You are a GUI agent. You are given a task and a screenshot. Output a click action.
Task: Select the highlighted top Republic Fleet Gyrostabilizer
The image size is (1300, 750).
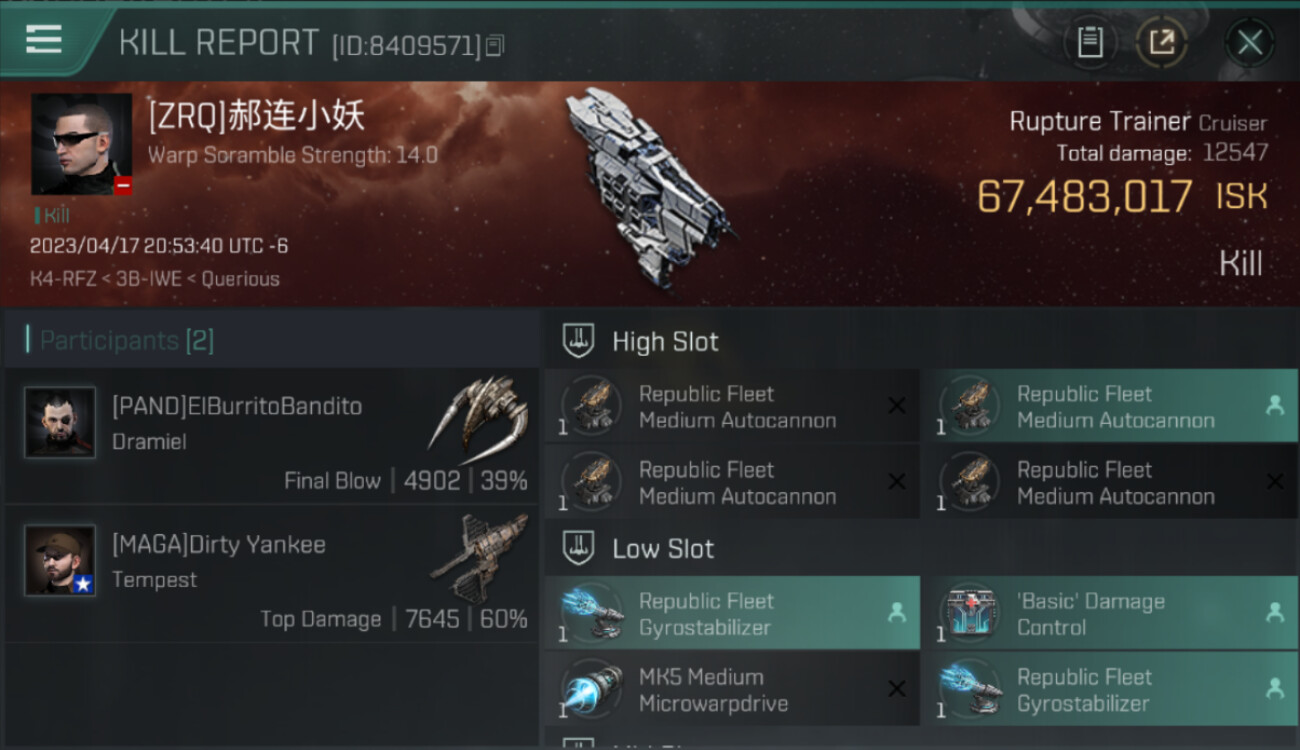(x=732, y=614)
